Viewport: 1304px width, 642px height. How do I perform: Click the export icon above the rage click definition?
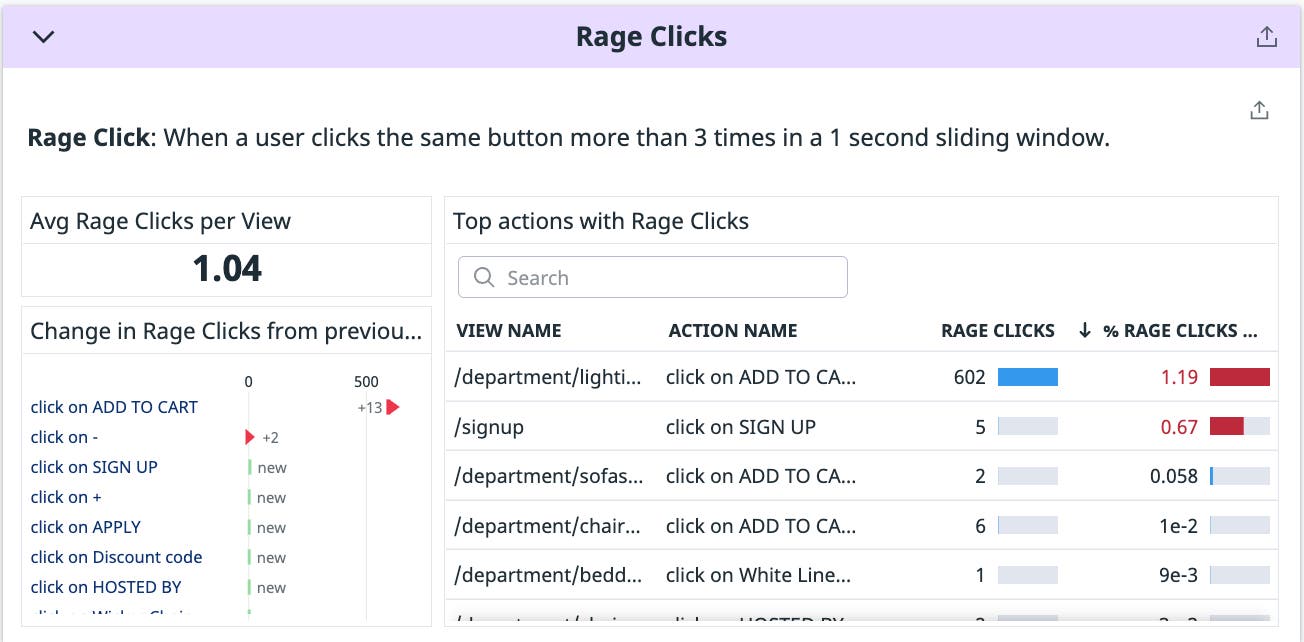tap(1259, 109)
